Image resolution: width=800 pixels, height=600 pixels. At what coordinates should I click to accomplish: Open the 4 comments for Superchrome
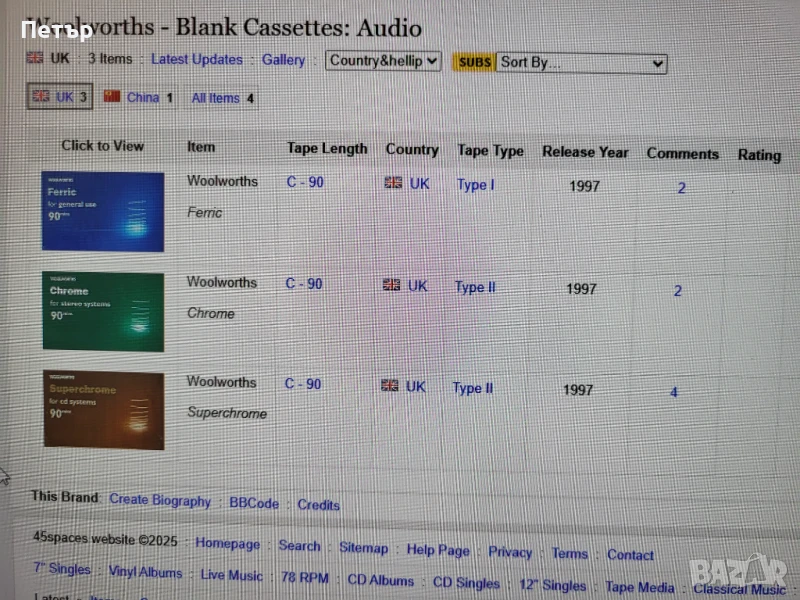click(673, 392)
